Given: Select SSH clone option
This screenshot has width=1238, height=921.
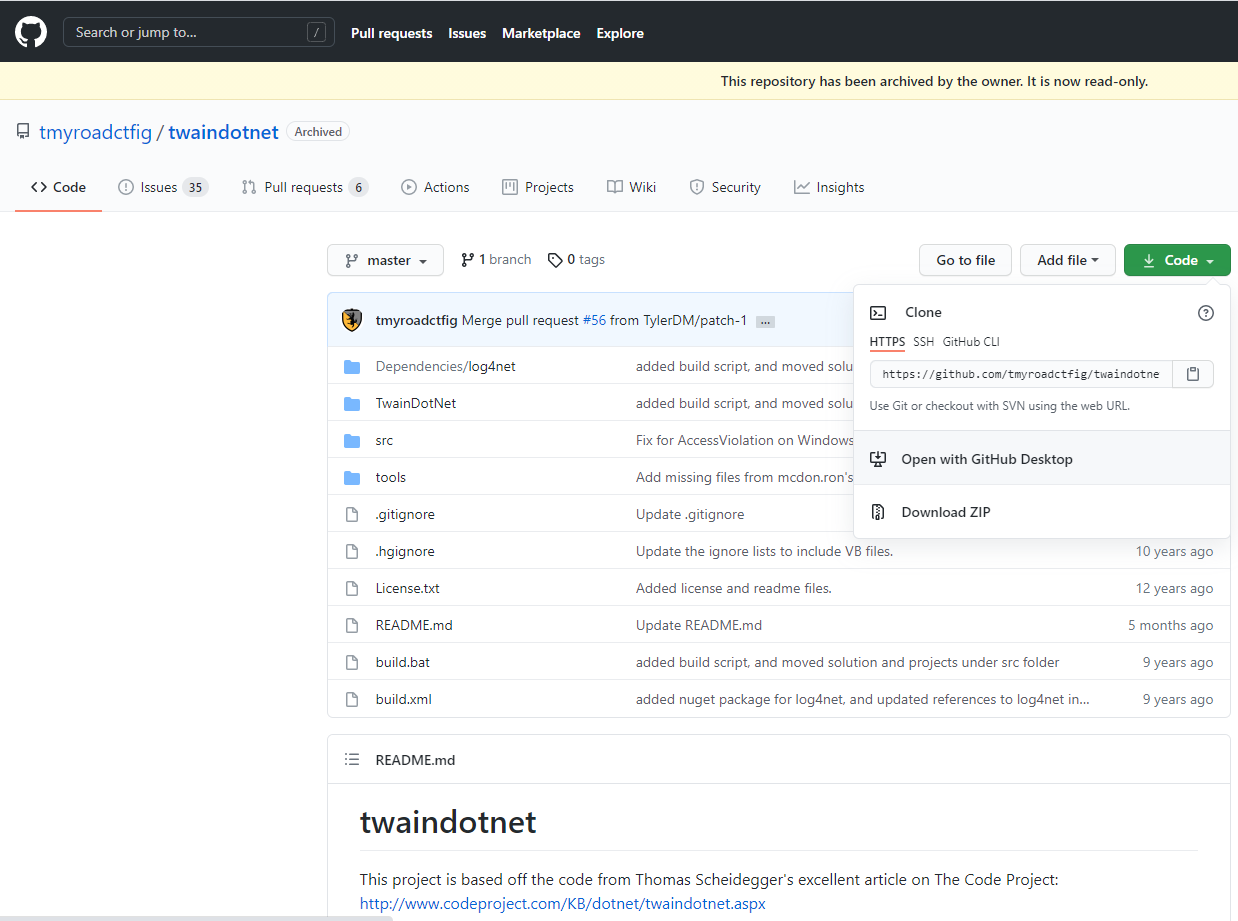Looking at the screenshot, I should tap(923, 342).
